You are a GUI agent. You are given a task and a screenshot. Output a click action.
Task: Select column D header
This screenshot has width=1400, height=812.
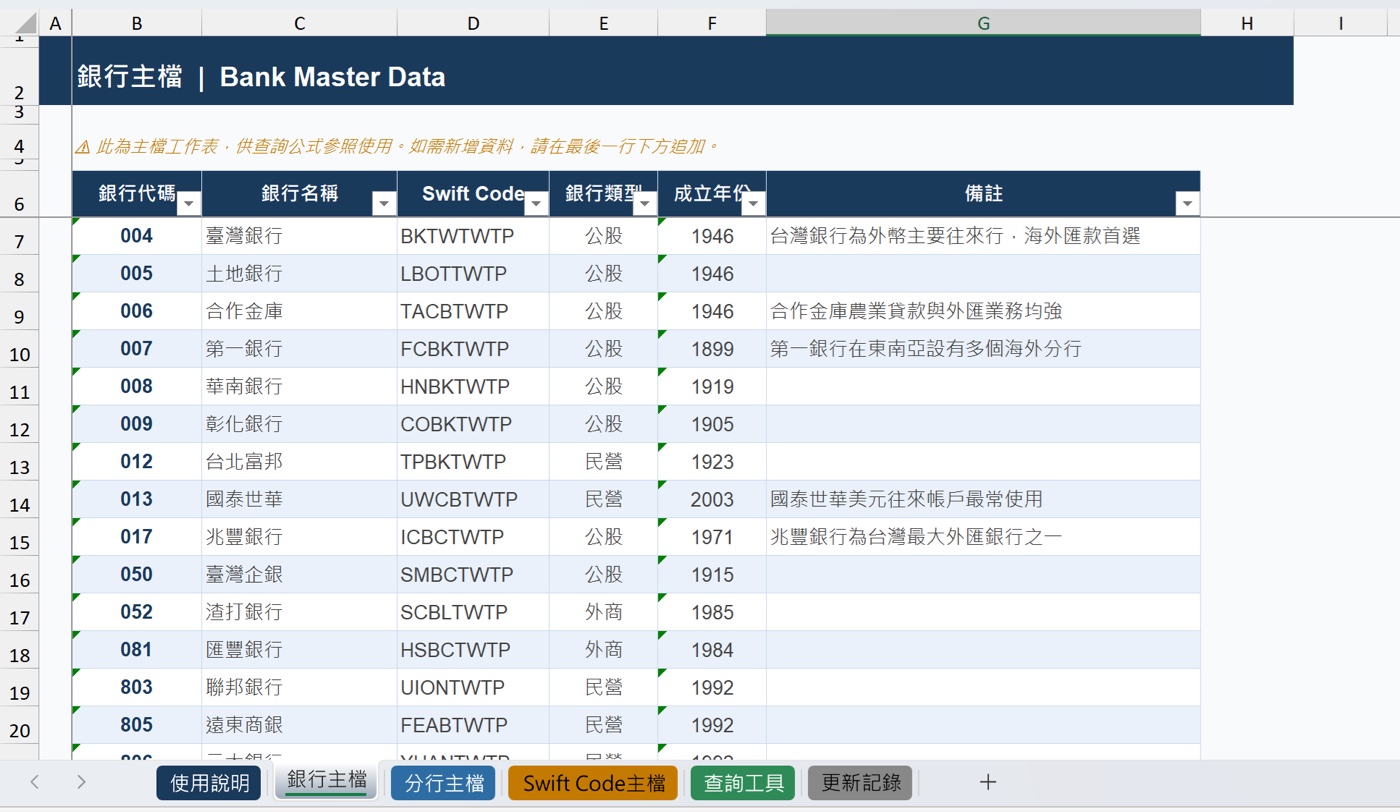click(472, 23)
